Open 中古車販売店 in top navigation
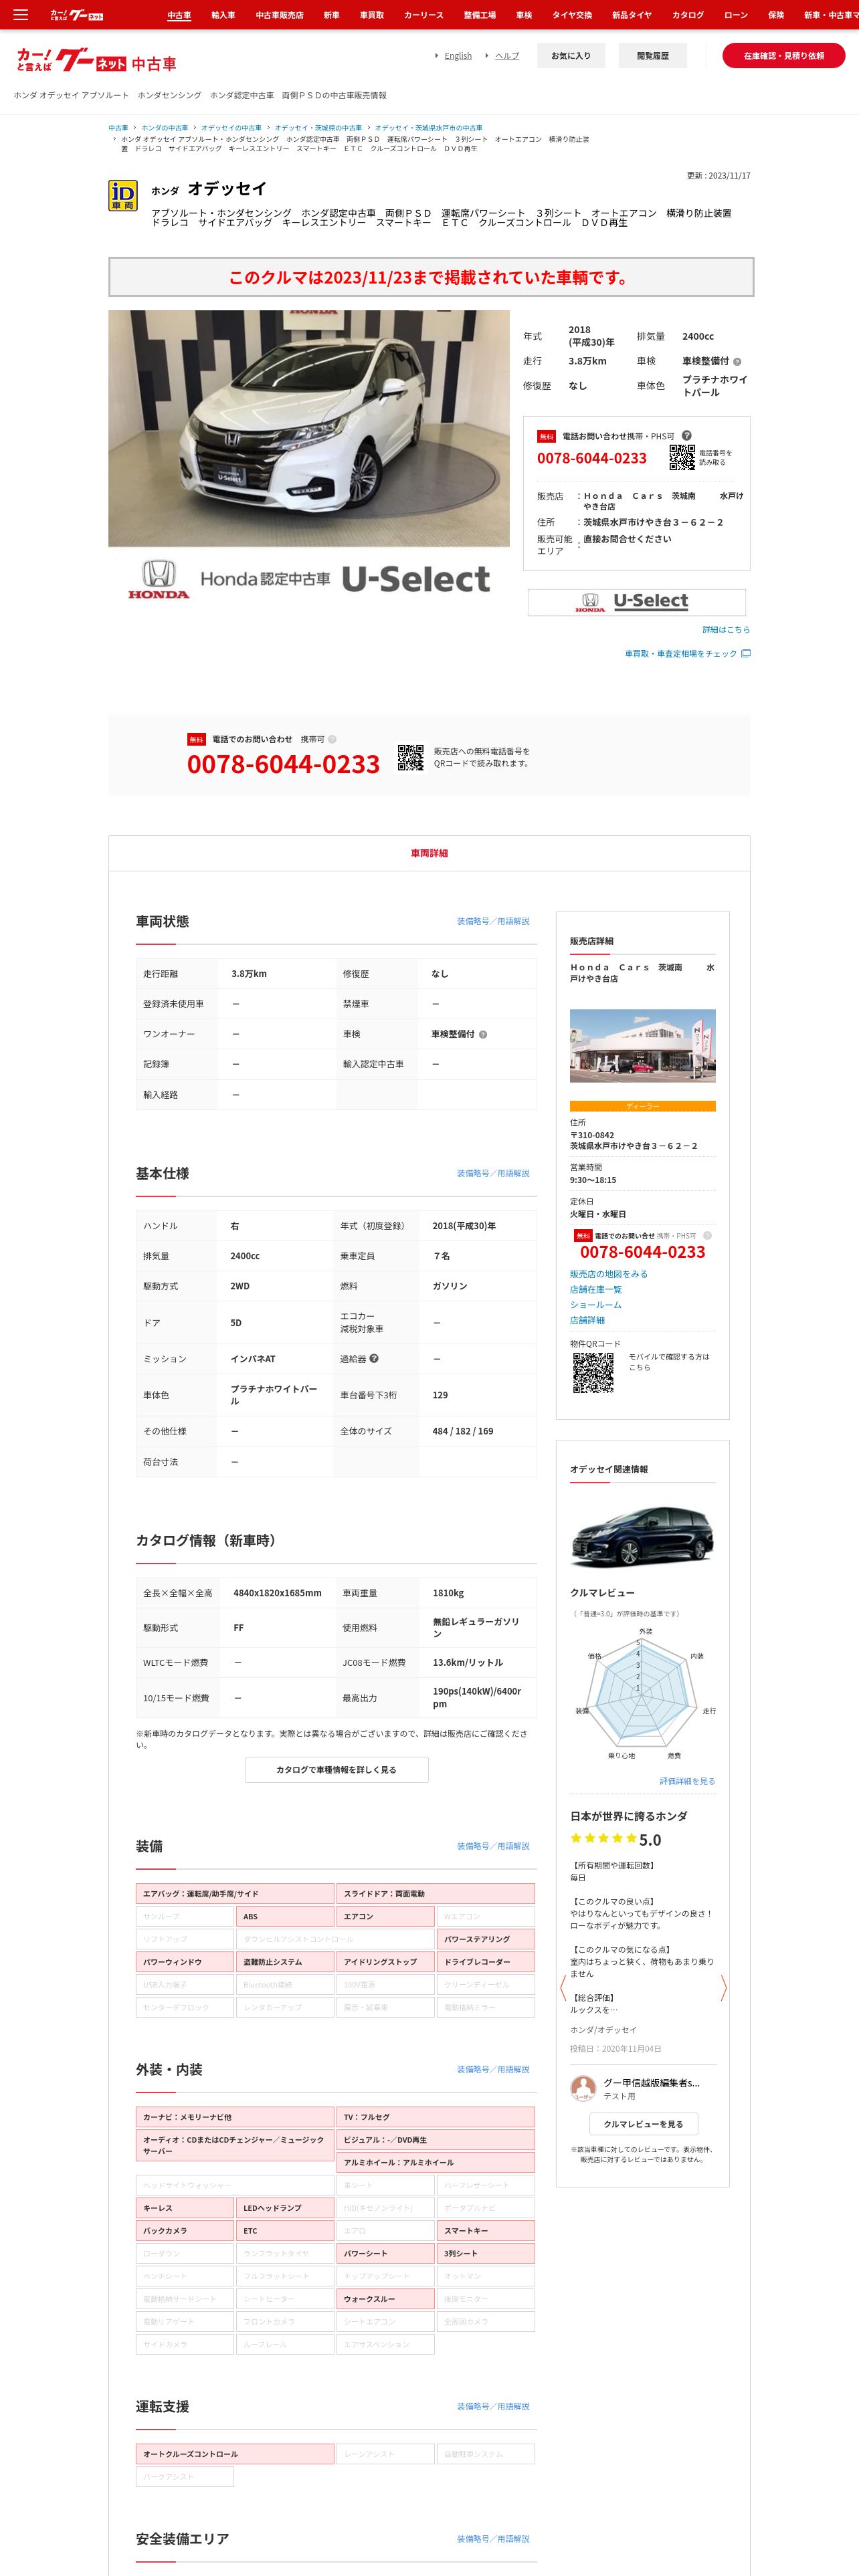 click(x=279, y=15)
